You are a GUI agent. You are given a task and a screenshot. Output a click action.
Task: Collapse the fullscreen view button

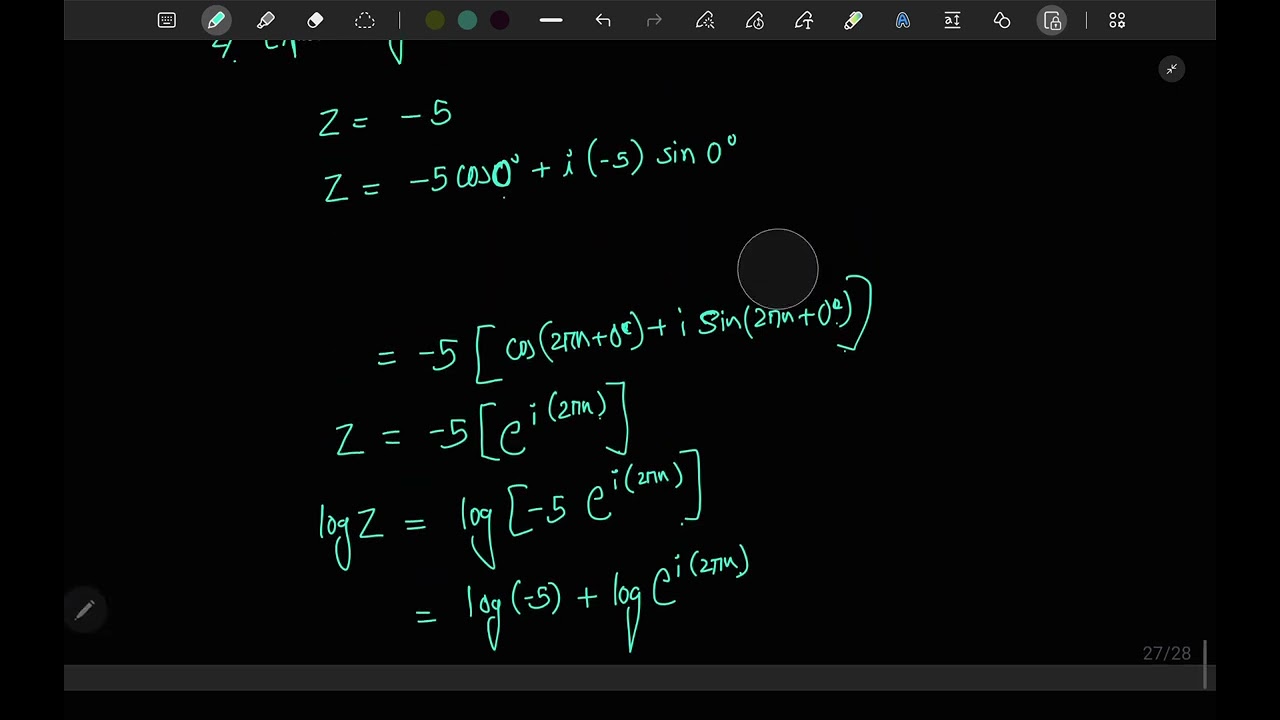(x=1171, y=69)
